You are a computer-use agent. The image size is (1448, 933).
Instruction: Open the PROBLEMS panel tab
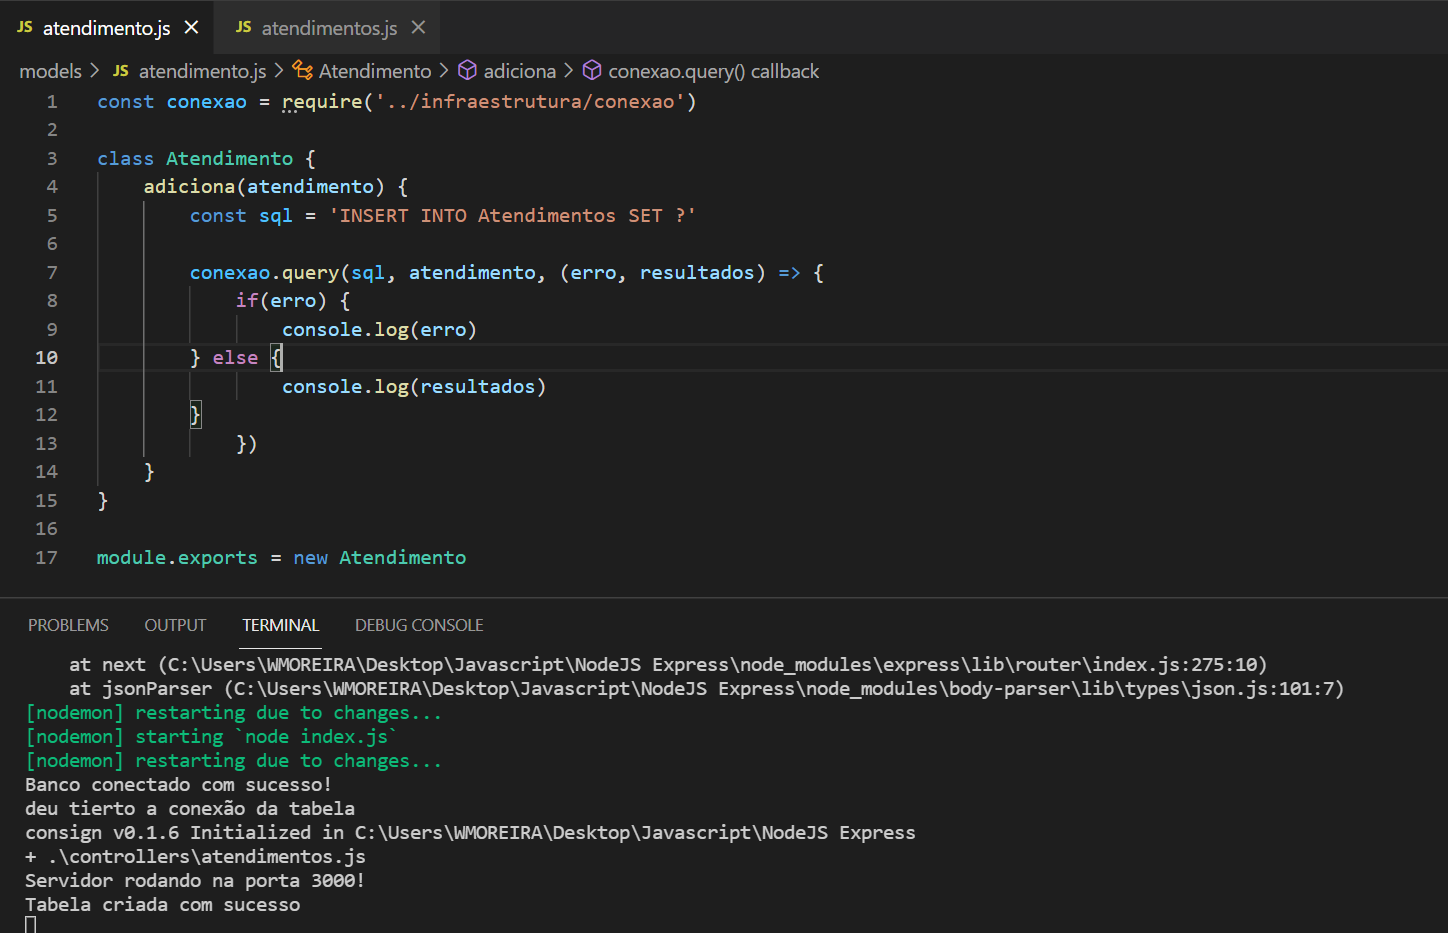[68, 625]
